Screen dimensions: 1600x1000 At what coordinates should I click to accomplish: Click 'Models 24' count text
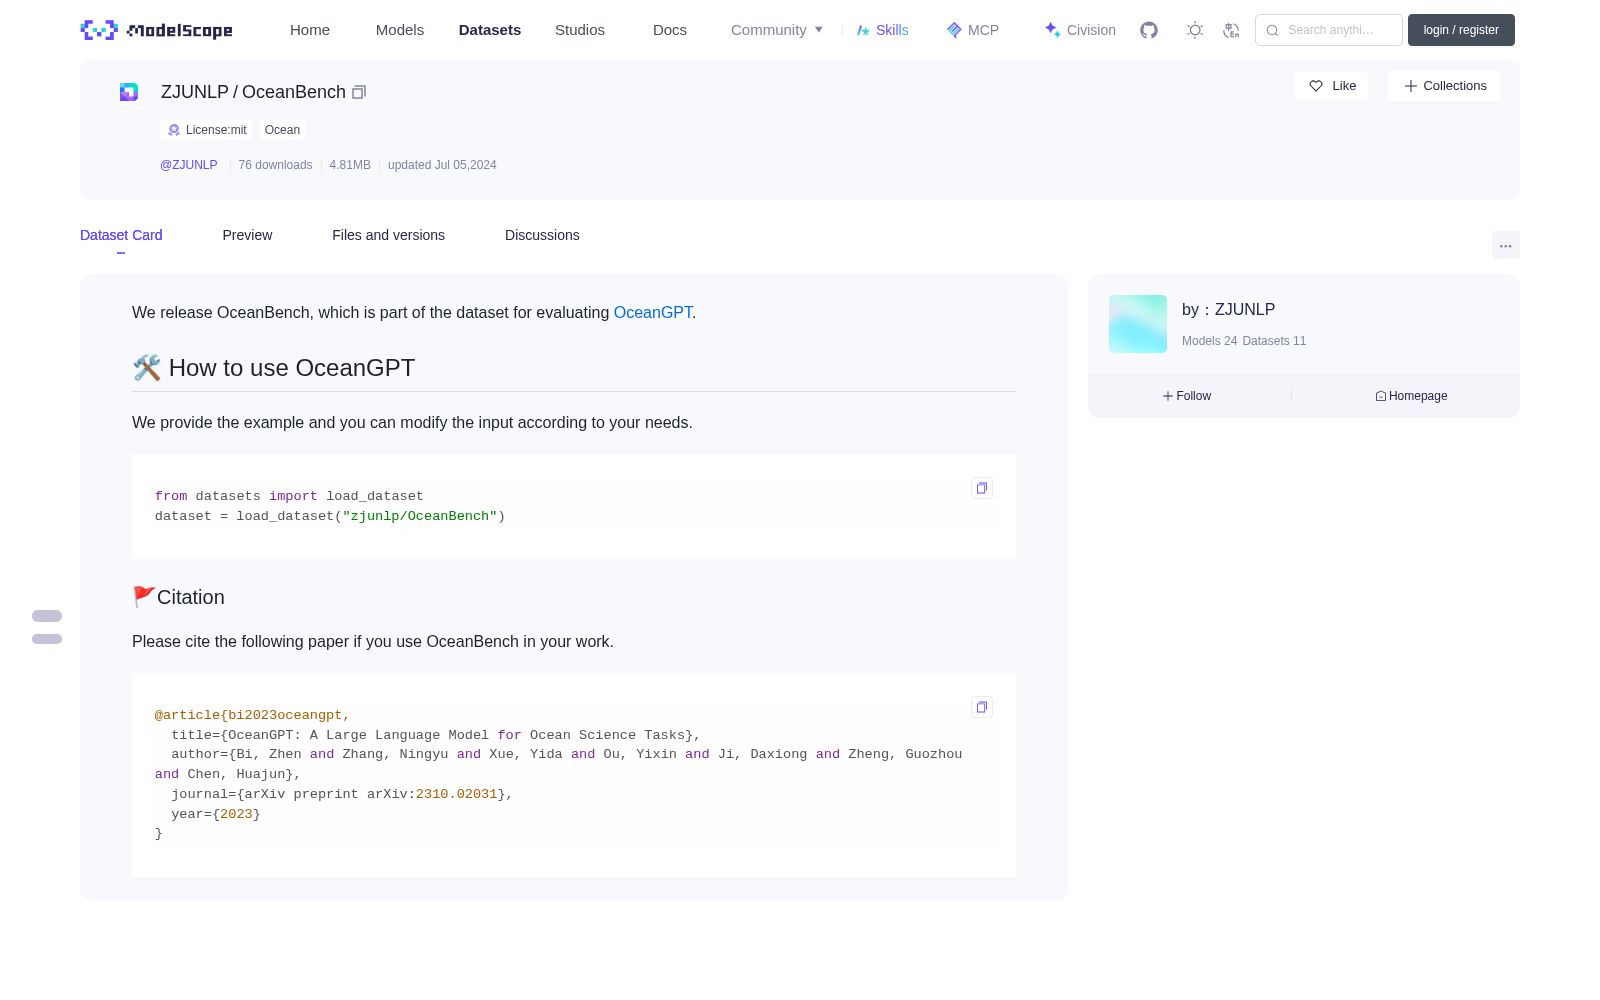coord(1209,341)
